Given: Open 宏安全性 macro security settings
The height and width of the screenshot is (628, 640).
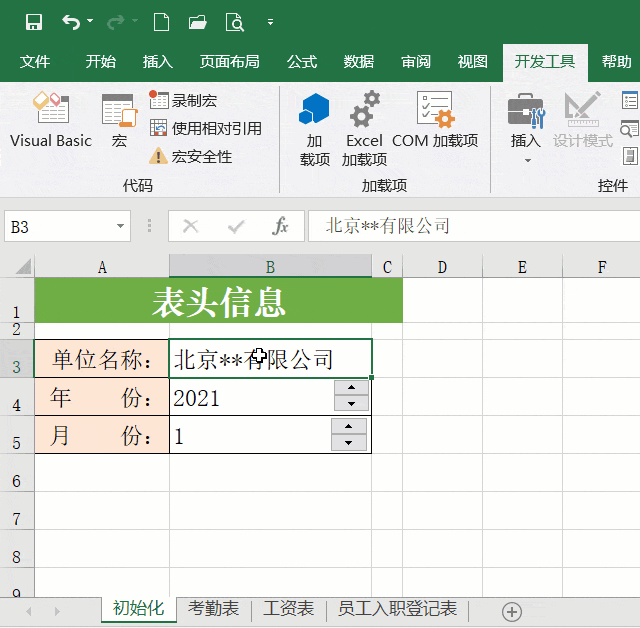Looking at the screenshot, I should coord(192,156).
